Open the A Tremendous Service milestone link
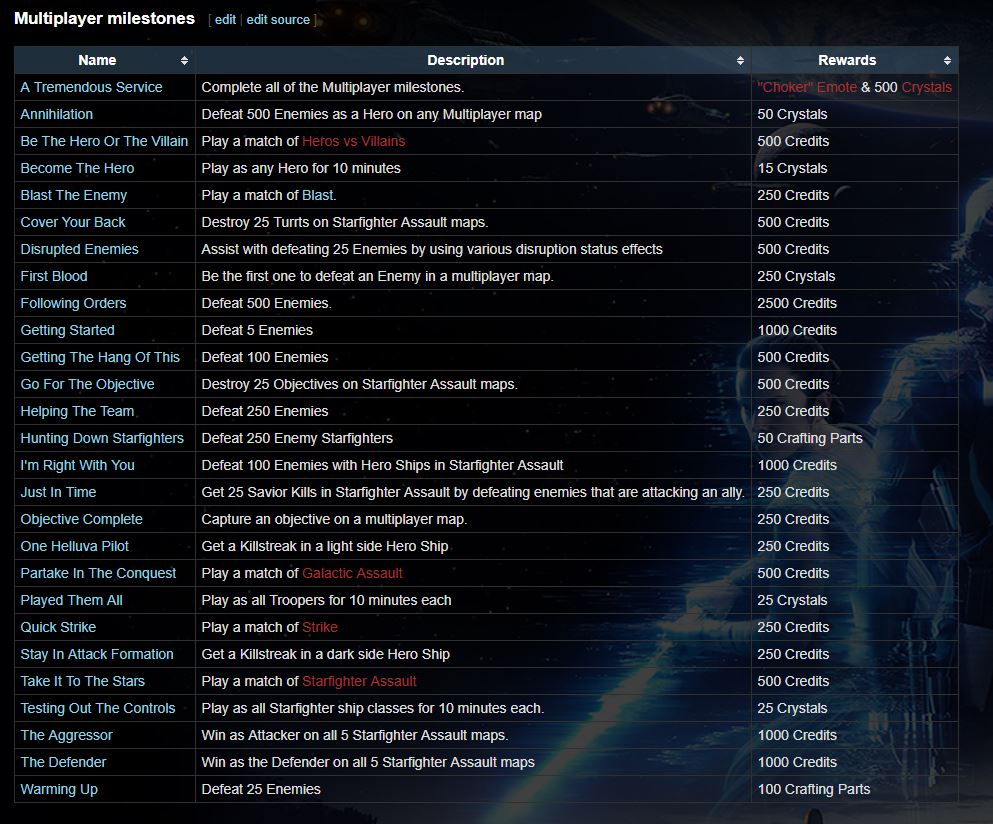 tap(91, 87)
